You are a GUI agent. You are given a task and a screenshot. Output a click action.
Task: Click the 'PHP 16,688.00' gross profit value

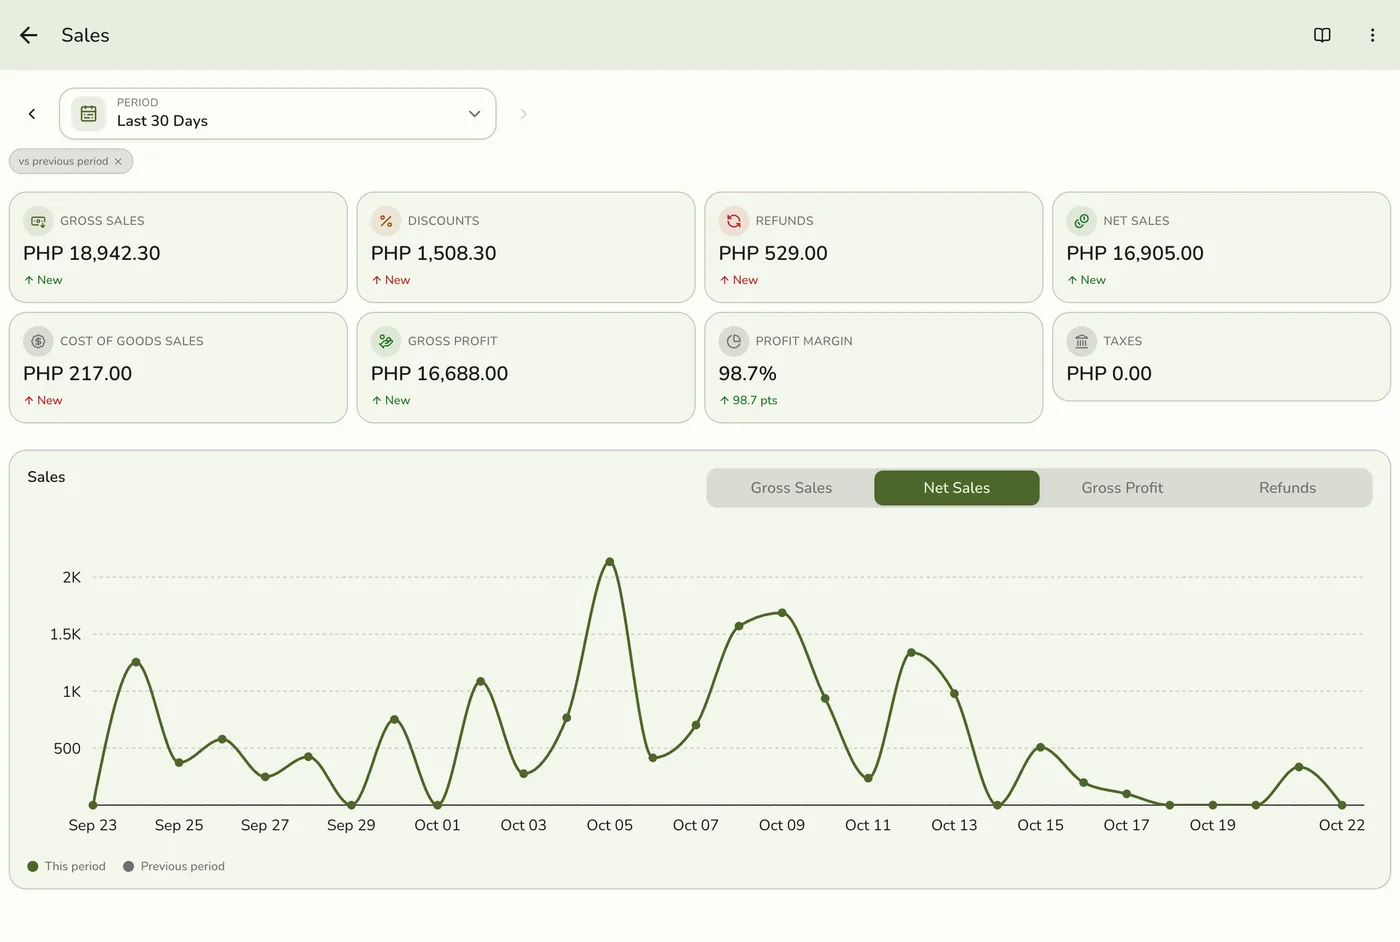[x=440, y=373]
